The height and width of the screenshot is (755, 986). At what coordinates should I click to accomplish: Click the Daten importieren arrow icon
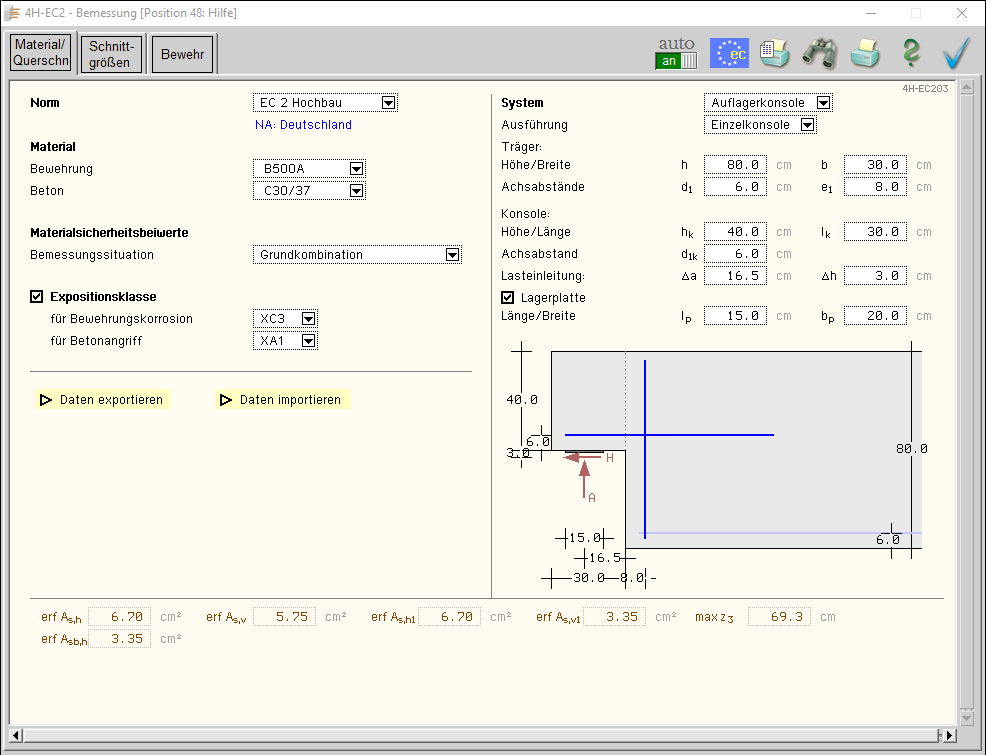coord(226,400)
